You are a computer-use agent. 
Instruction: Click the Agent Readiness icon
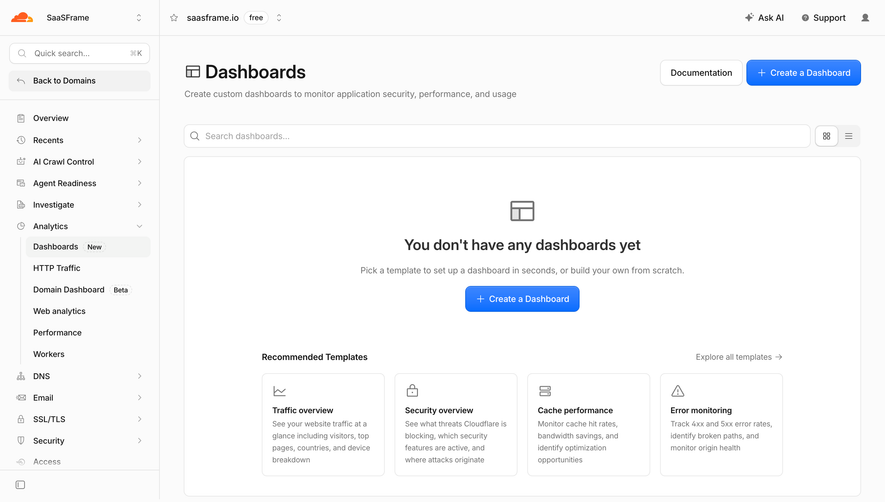[21, 183]
